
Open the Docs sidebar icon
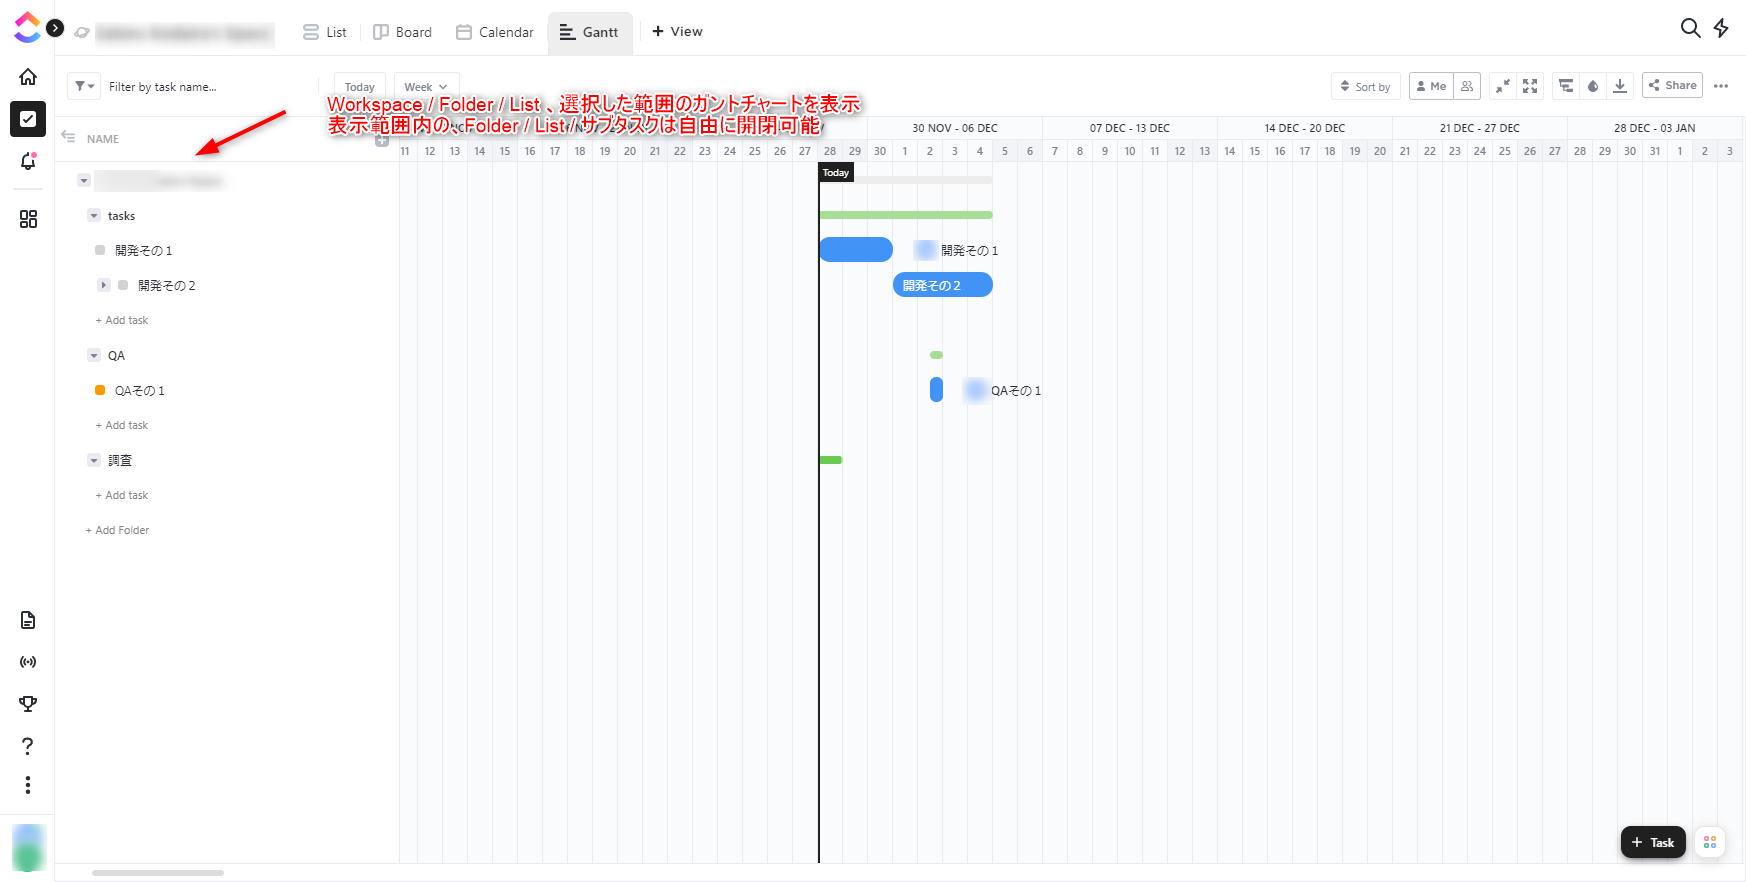point(28,620)
